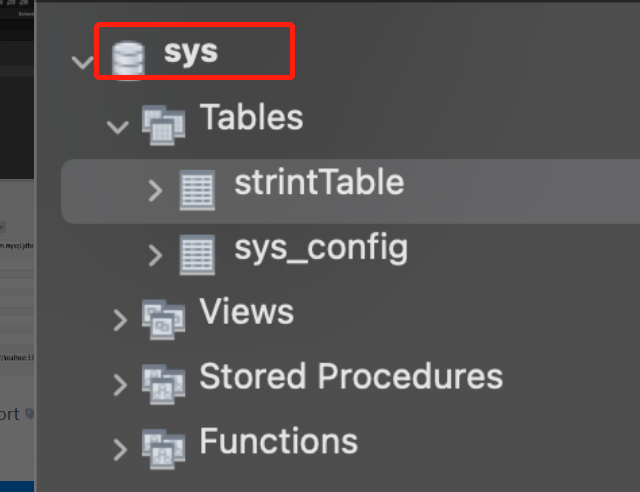Select the sys_config table name
The width and height of the screenshot is (640, 492).
[321, 249]
